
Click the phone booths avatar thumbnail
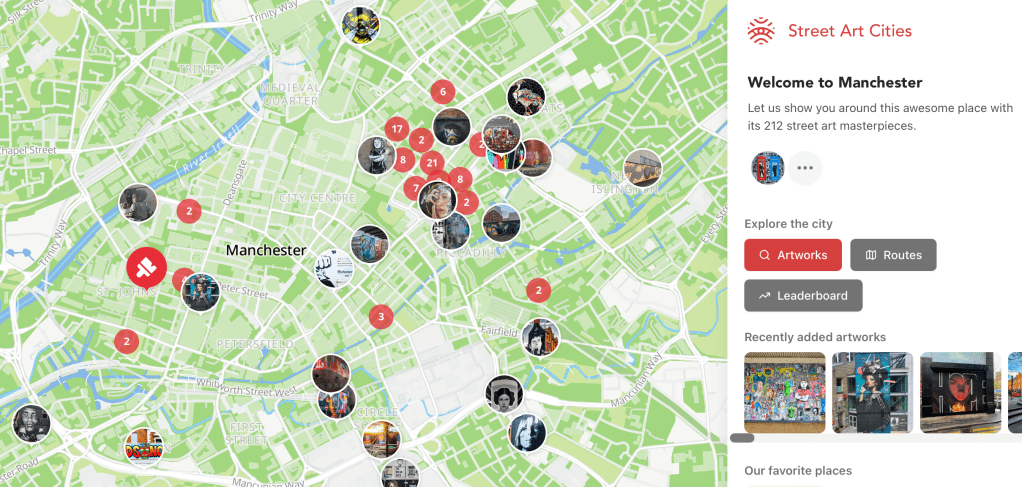[x=767, y=168]
